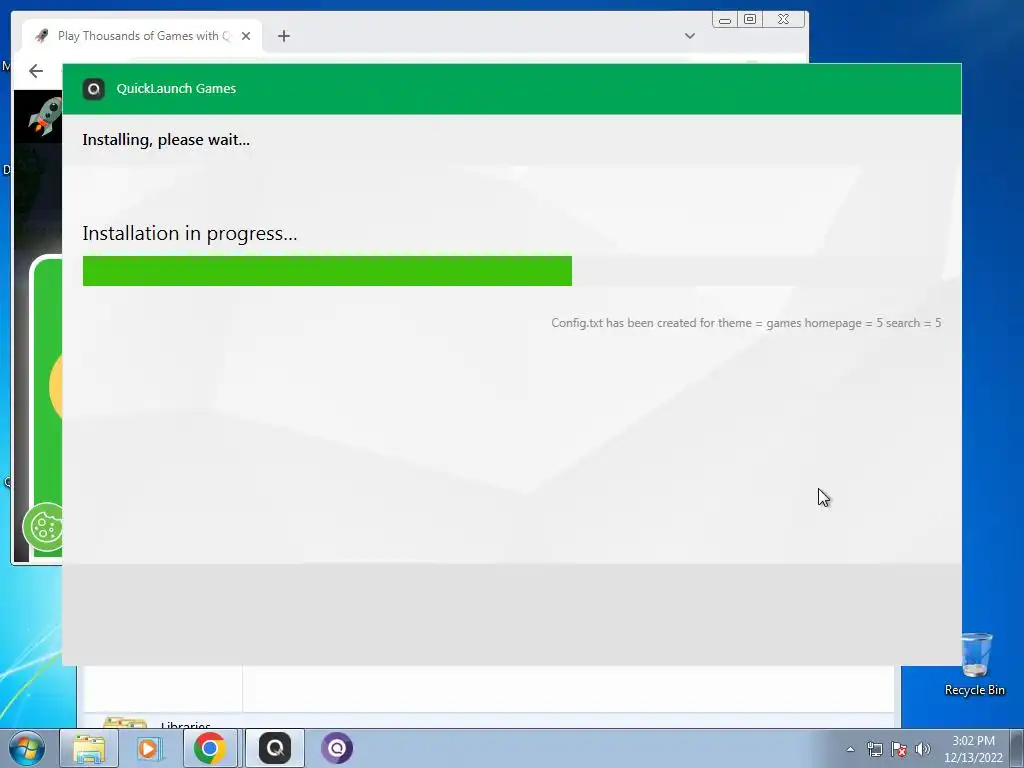The width and height of the screenshot is (1024, 768).
Task: Switch to Chrome in the taskbar
Action: (210, 748)
